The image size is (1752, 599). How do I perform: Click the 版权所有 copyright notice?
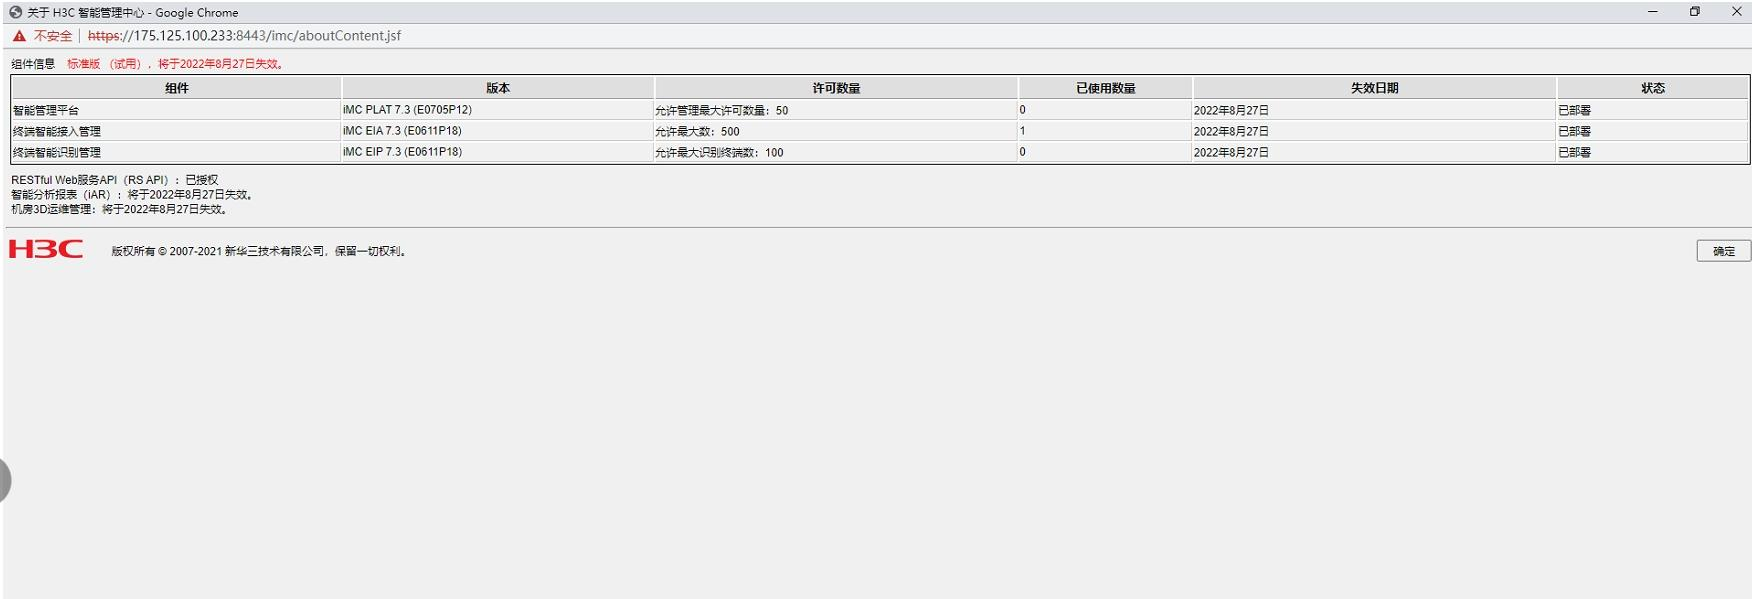tap(260, 252)
